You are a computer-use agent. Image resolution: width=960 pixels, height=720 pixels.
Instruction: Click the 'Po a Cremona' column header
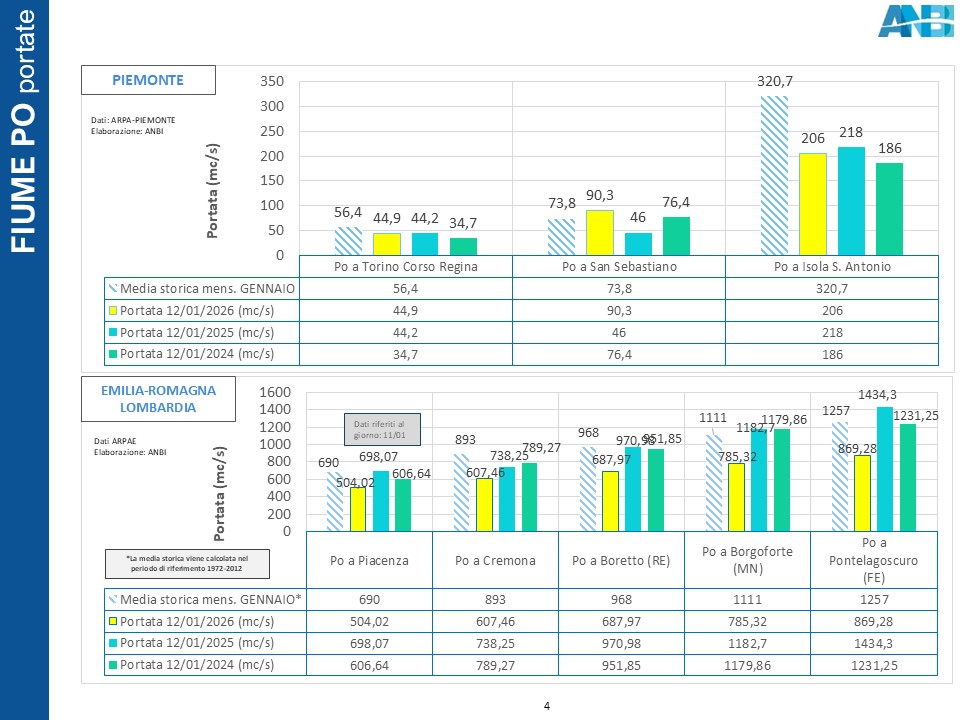pos(495,560)
